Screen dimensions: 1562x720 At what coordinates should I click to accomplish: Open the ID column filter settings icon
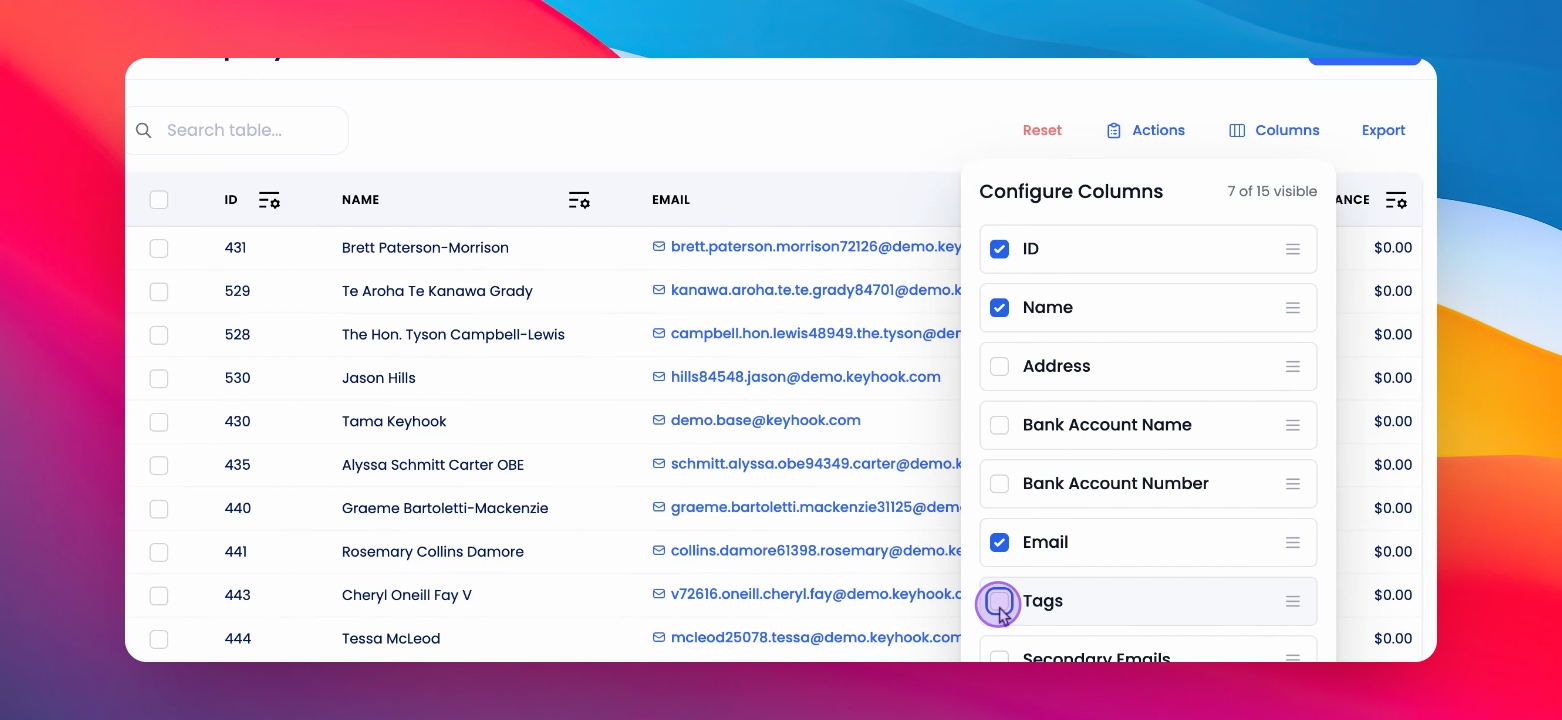pos(269,200)
